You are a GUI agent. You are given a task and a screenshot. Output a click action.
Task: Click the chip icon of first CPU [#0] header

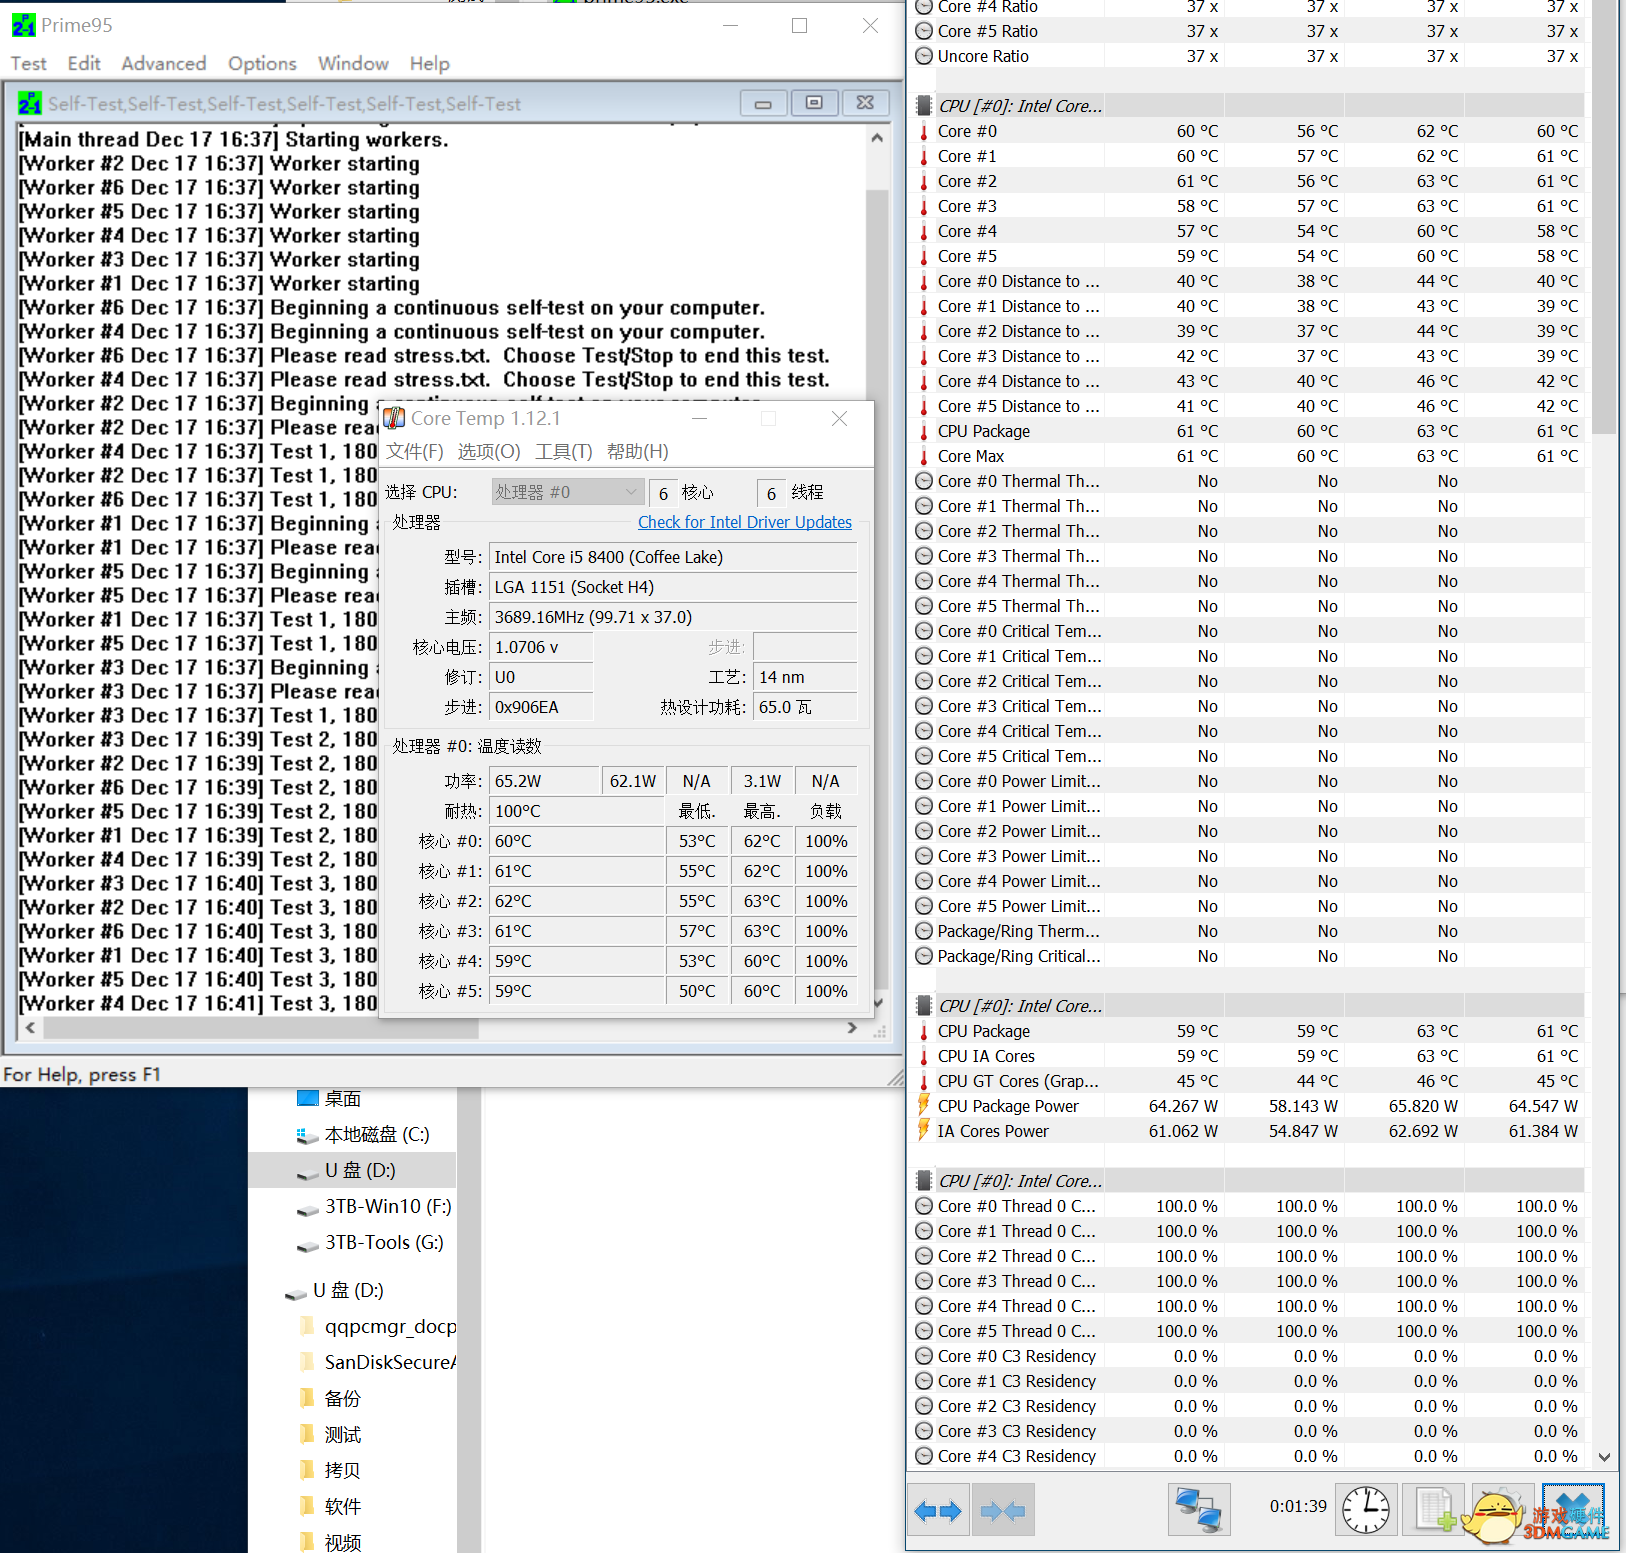point(924,106)
